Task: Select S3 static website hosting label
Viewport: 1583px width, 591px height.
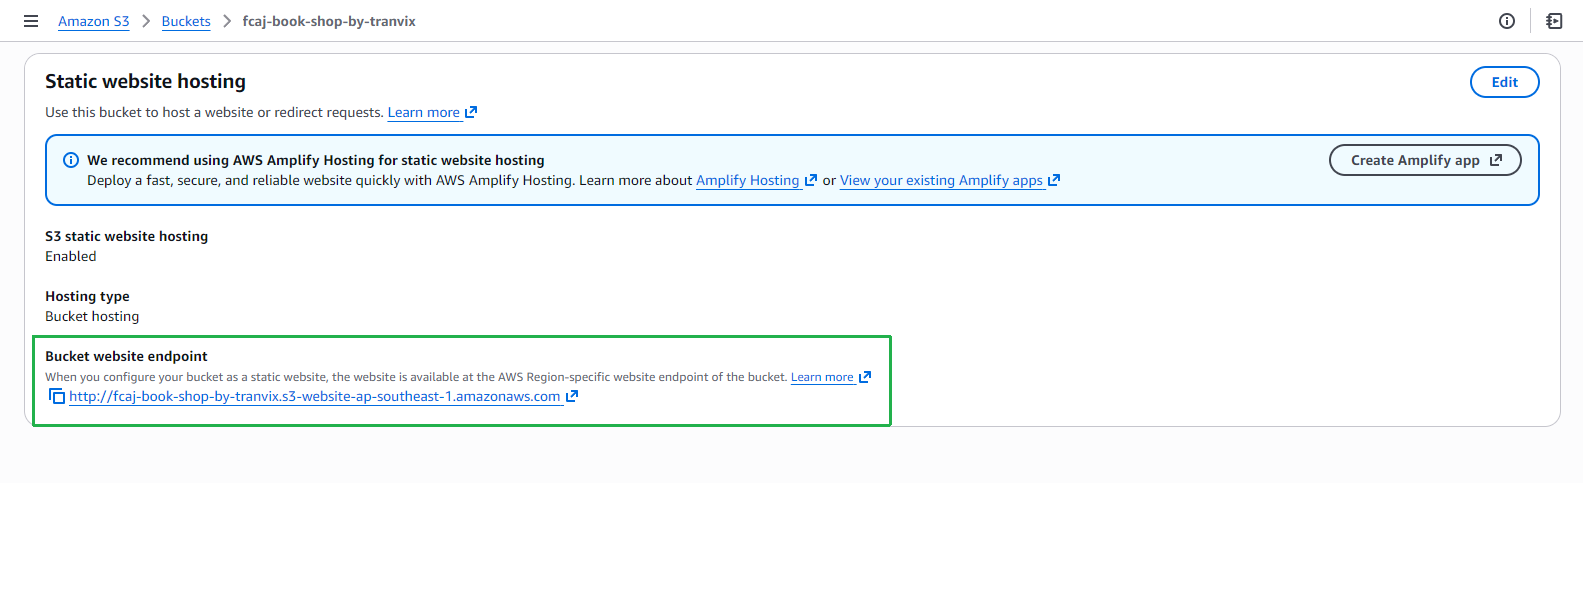Action: [127, 237]
